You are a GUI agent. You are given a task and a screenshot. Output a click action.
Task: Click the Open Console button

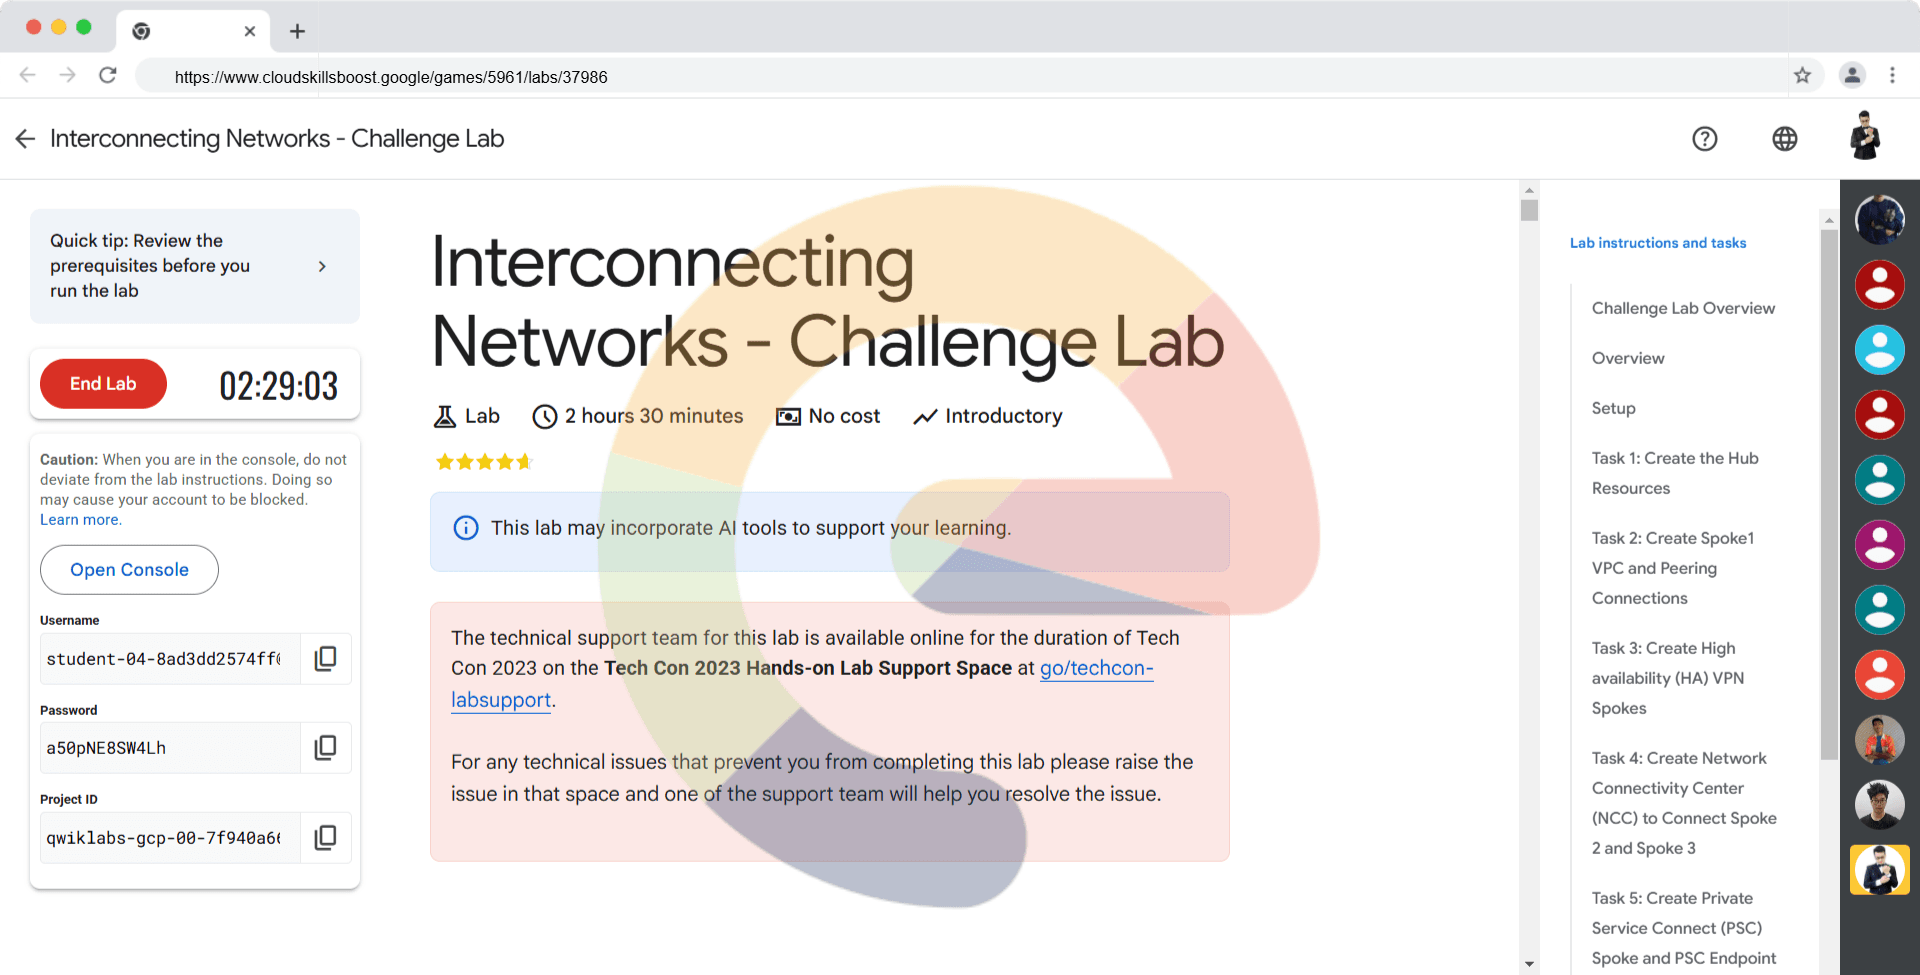(x=129, y=570)
